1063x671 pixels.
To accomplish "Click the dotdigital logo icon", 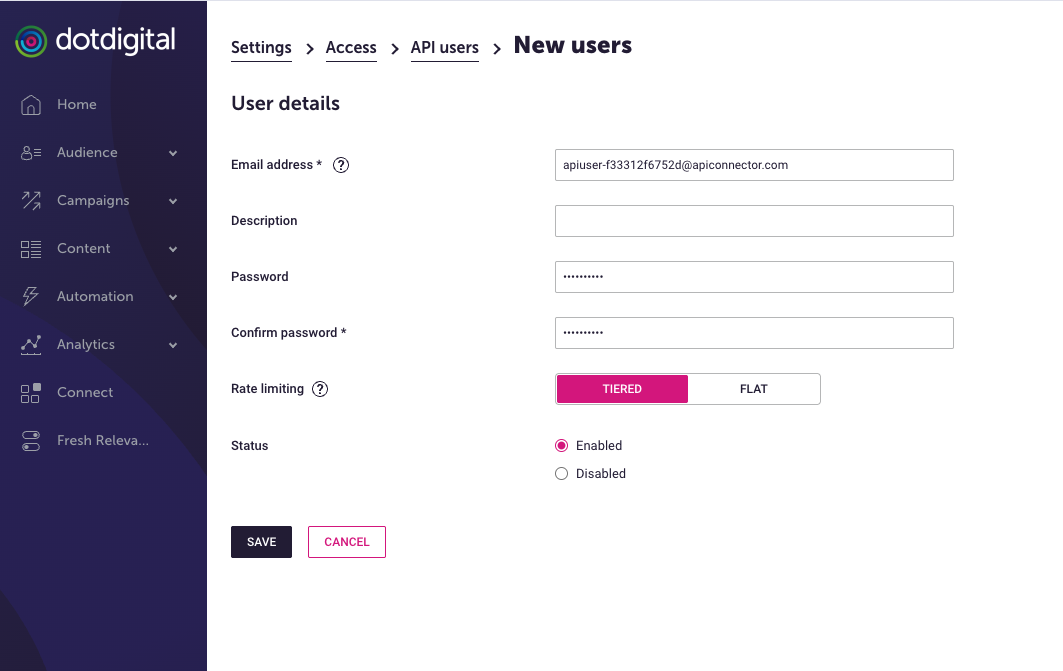I will 31,41.
